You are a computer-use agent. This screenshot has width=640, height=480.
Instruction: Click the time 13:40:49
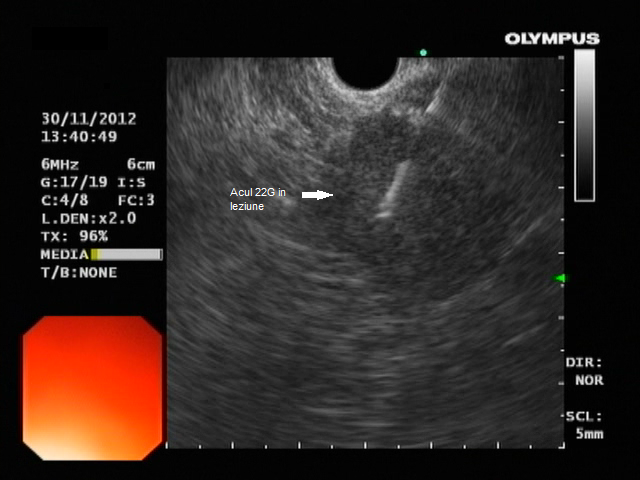[79, 136]
